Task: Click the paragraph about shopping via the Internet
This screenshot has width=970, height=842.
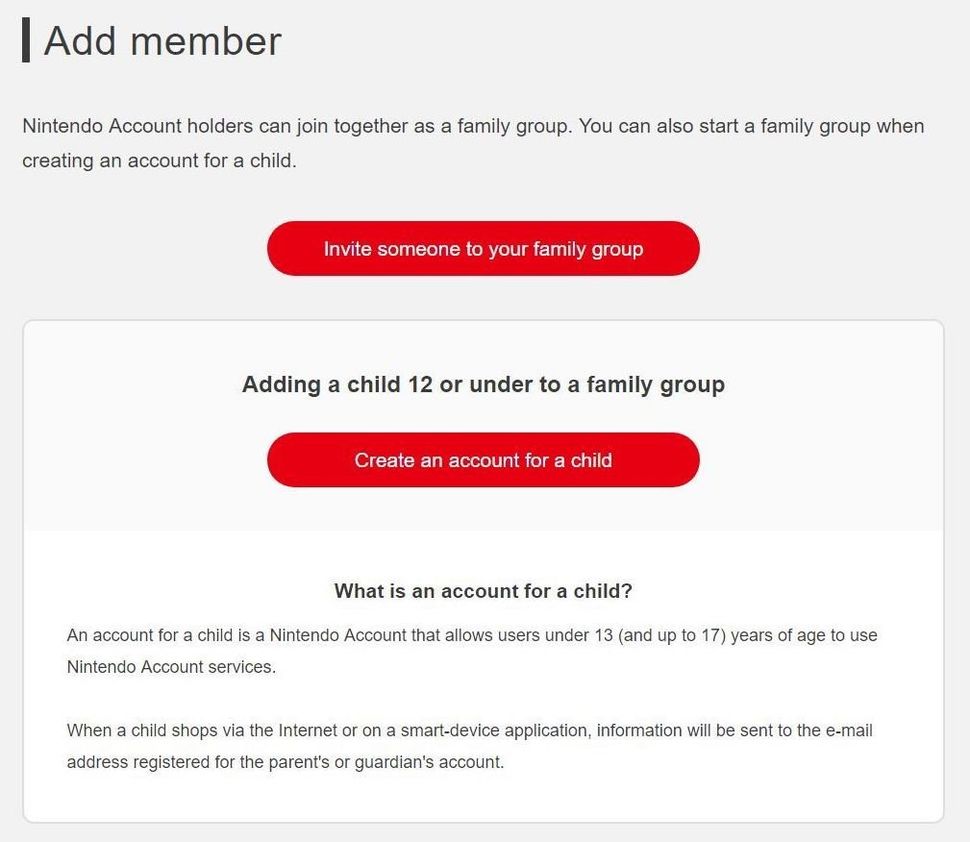Action: point(470,746)
